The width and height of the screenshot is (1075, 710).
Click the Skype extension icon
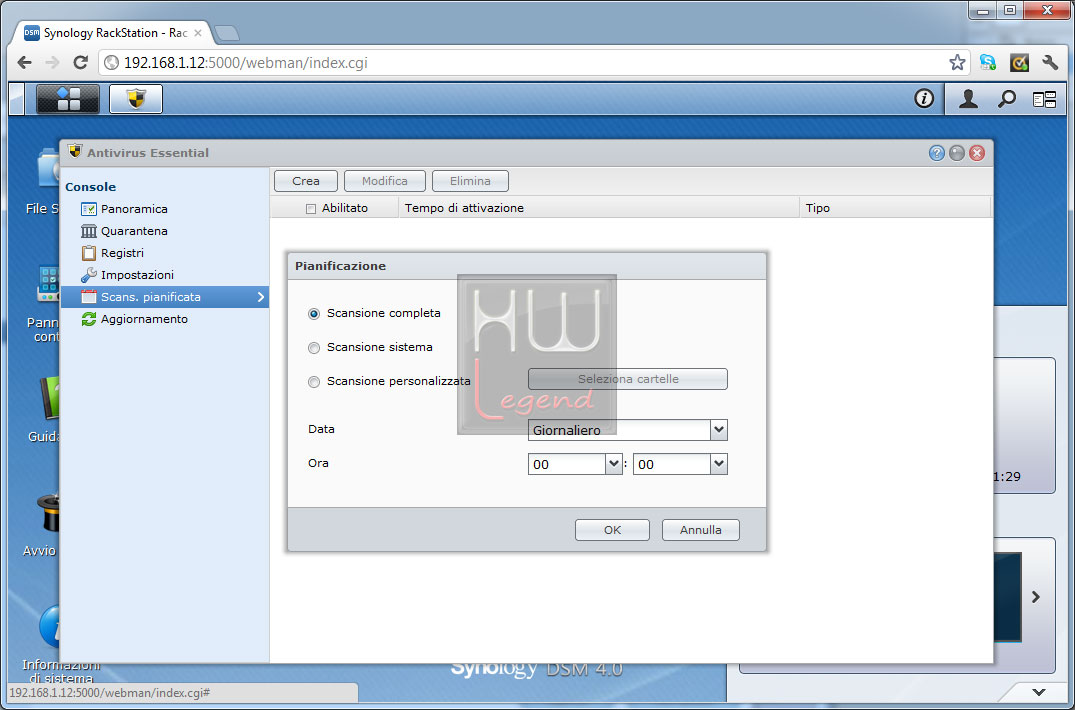tap(988, 63)
